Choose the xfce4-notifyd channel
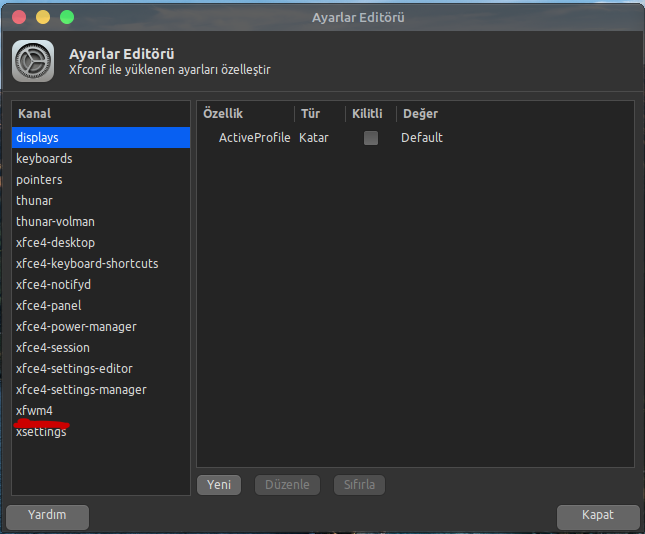645x534 pixels. (x=101, y=284)
